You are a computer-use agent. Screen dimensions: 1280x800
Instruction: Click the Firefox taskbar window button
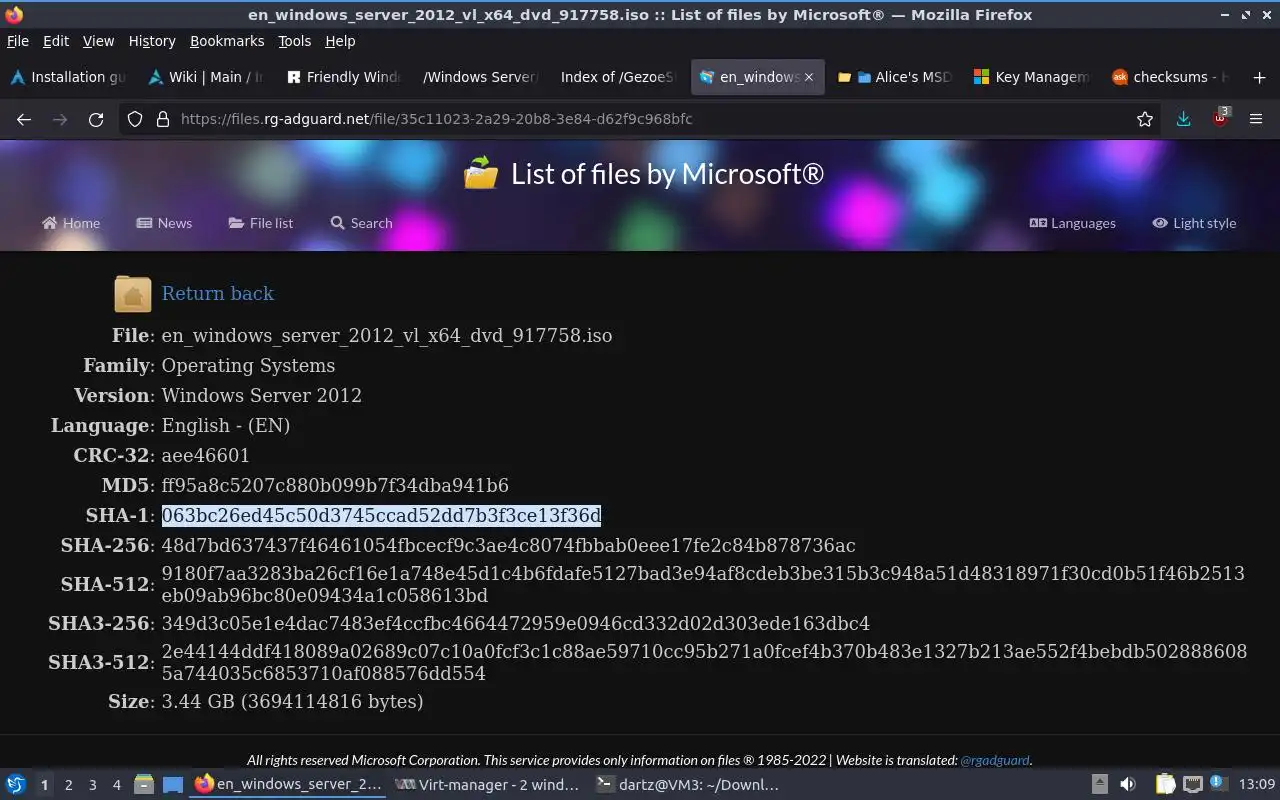[x=288, y=785]
